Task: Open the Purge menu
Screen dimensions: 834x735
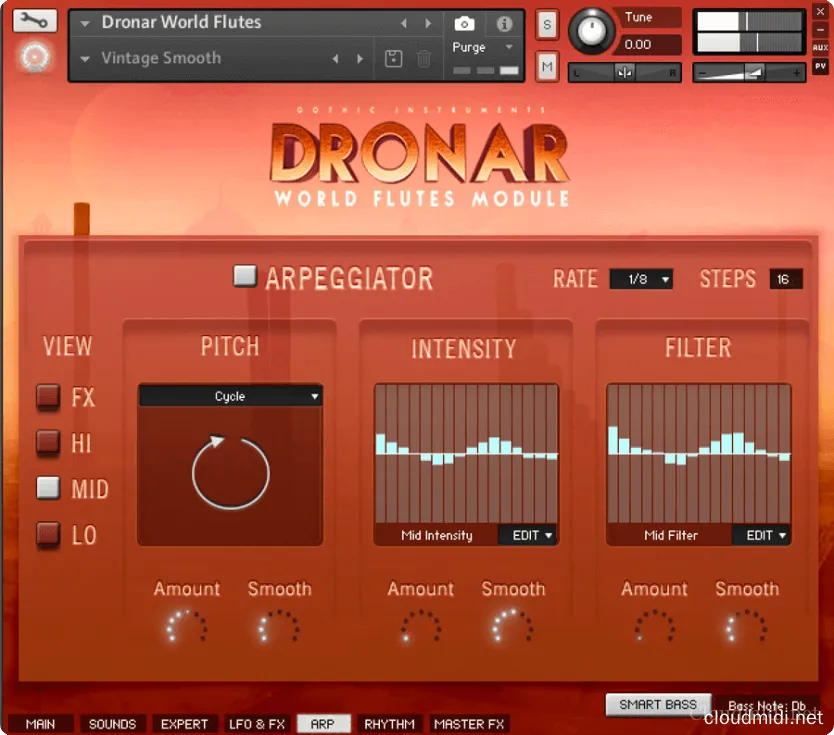Action: pyautogui.click(x=481, y=48)
